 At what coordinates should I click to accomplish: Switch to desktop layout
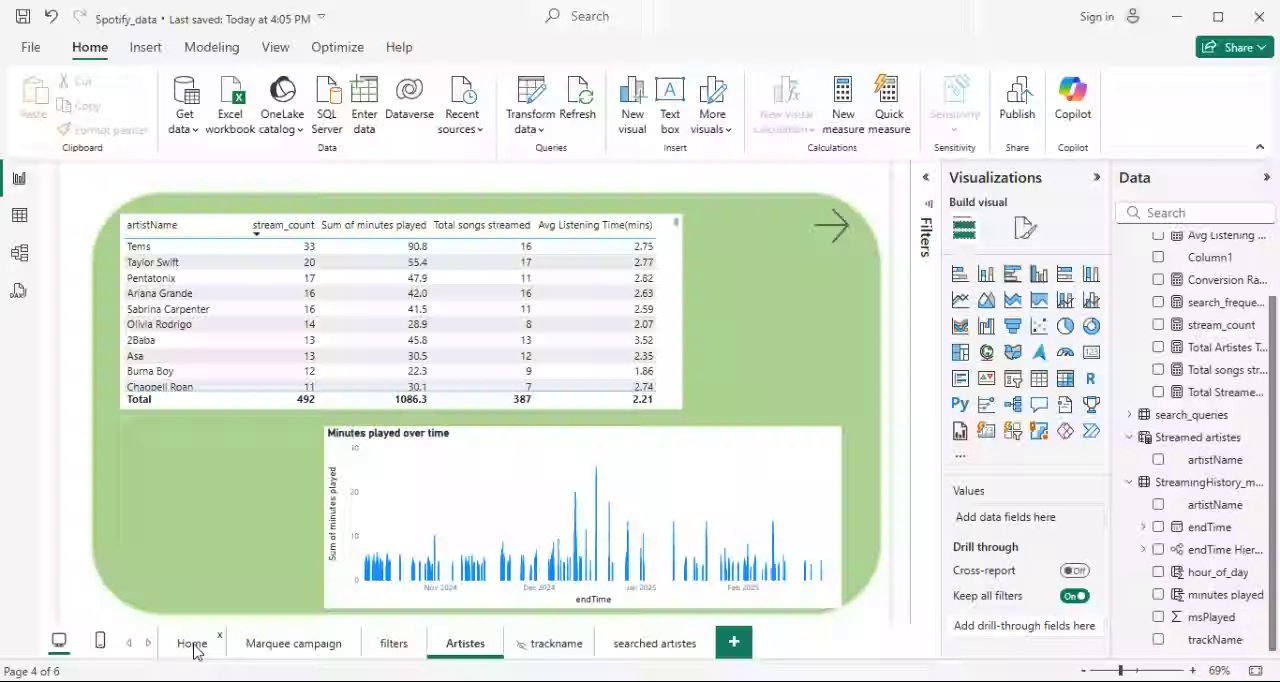pos(59,641)
